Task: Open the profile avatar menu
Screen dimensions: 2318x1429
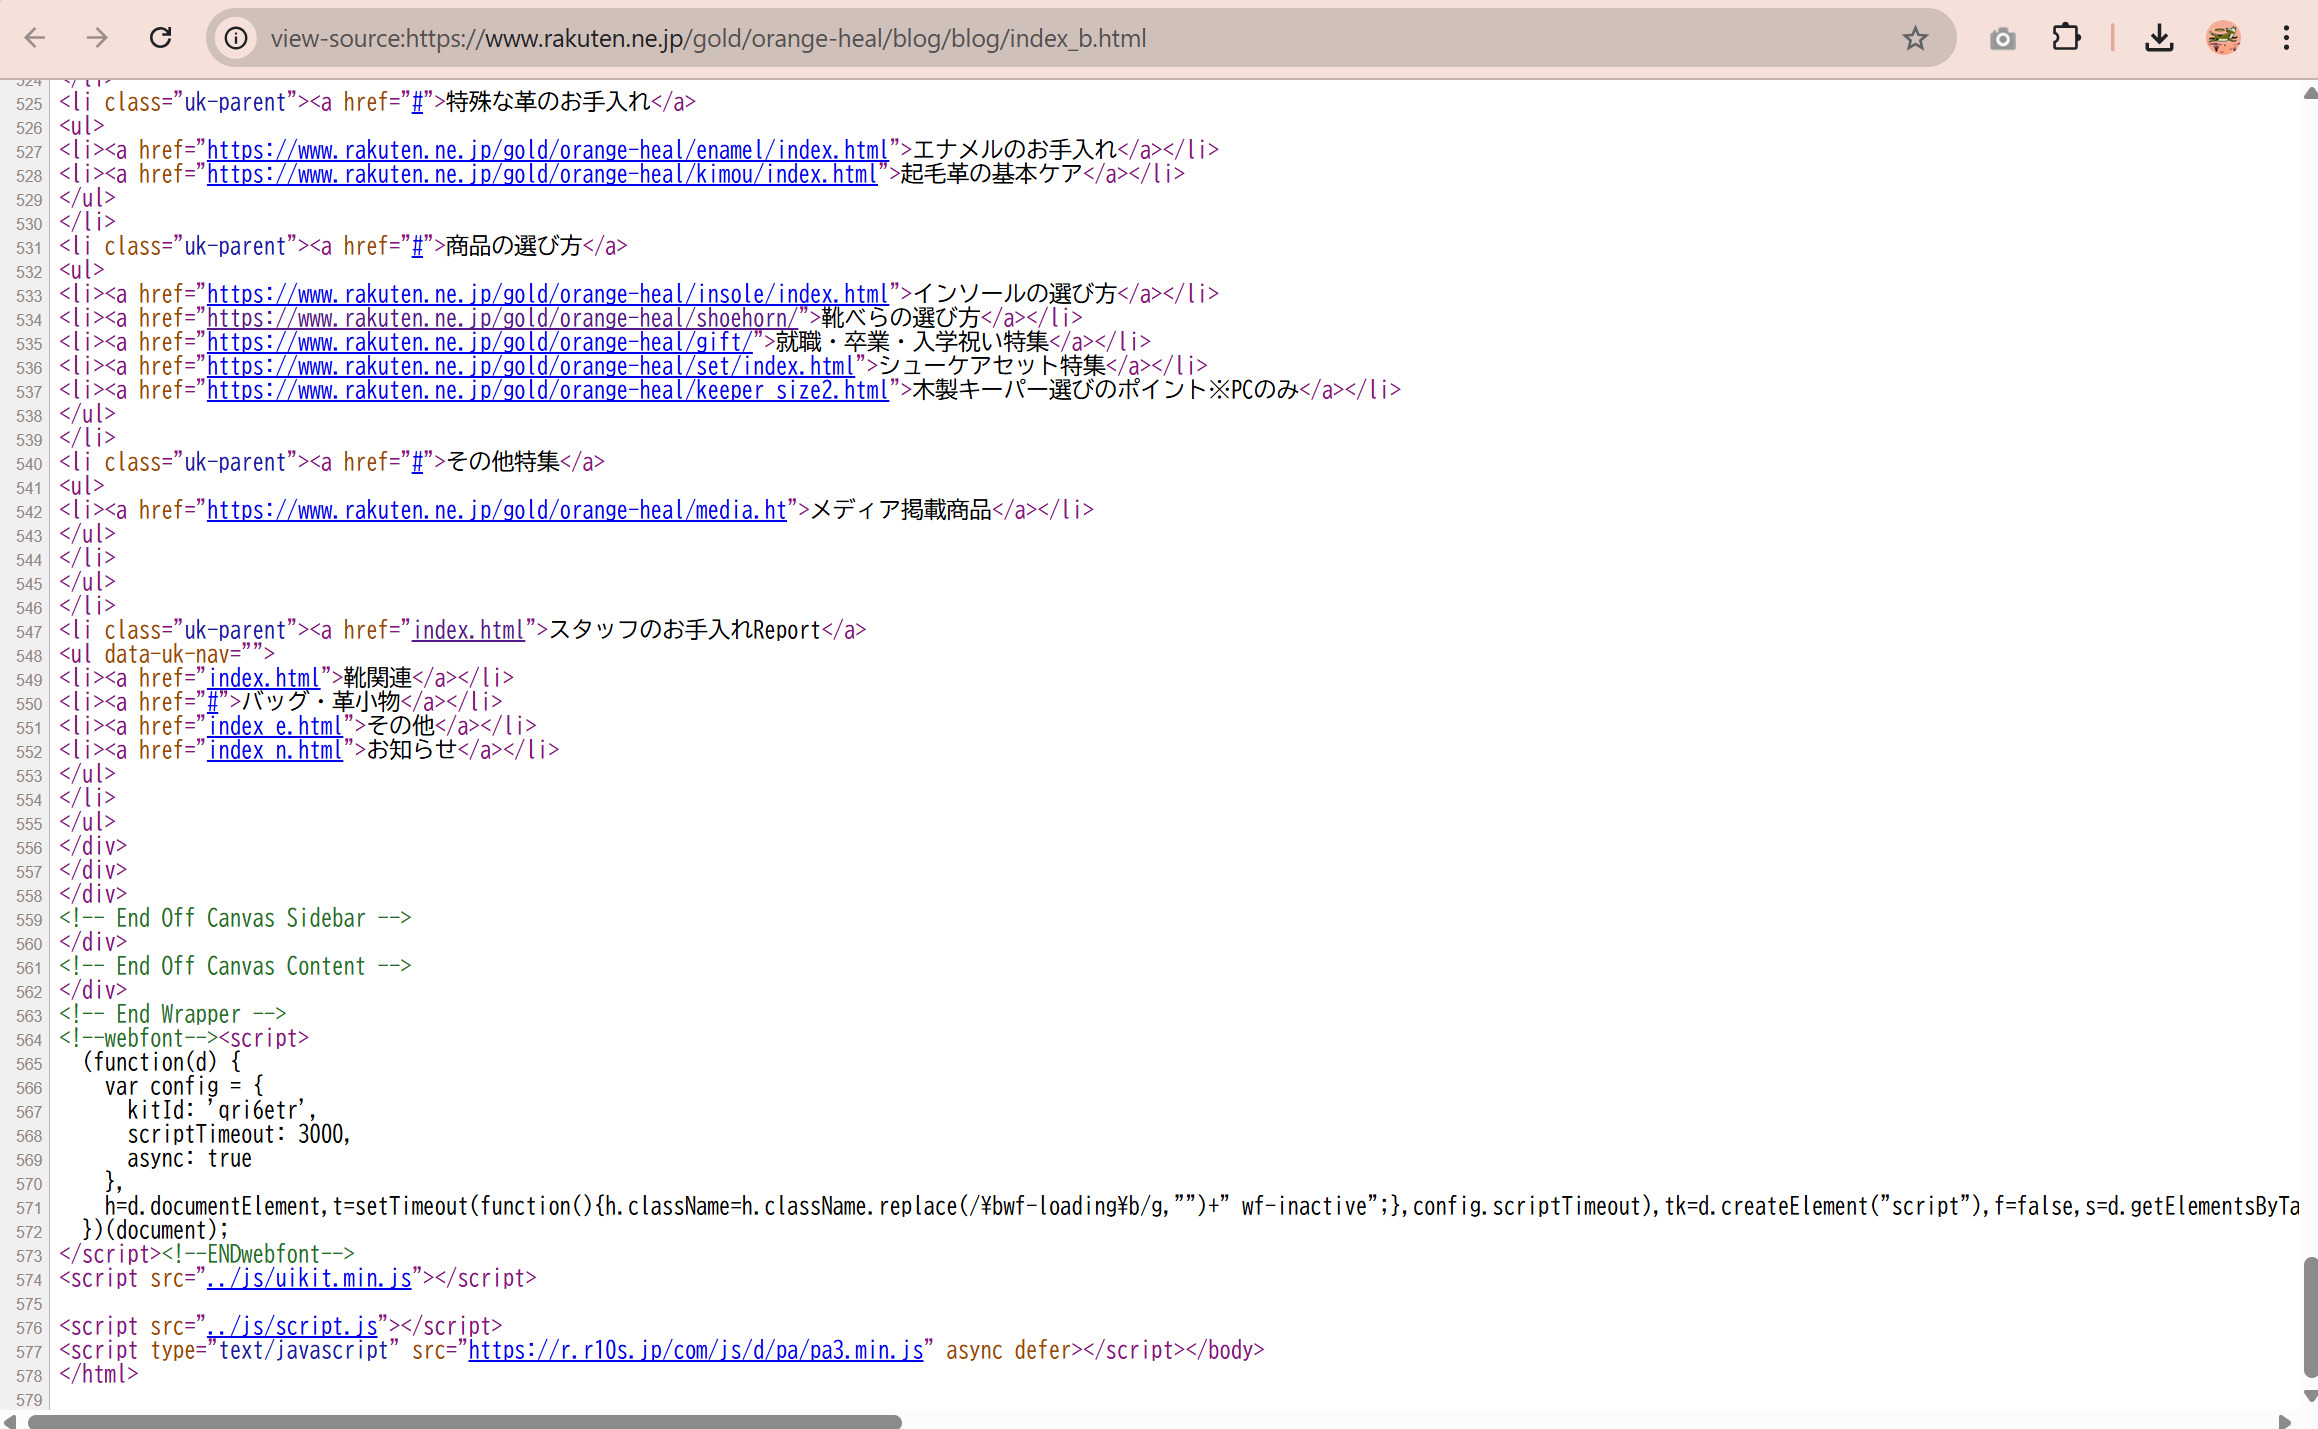Action: 2223,38
